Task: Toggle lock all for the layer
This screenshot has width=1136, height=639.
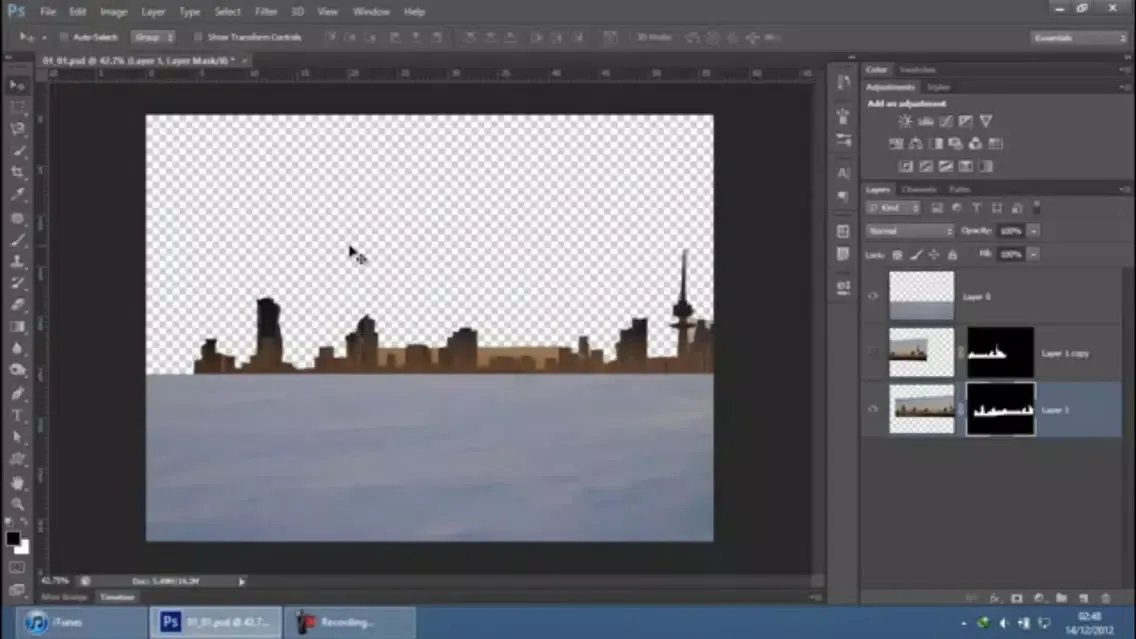Action: (953, 254)
